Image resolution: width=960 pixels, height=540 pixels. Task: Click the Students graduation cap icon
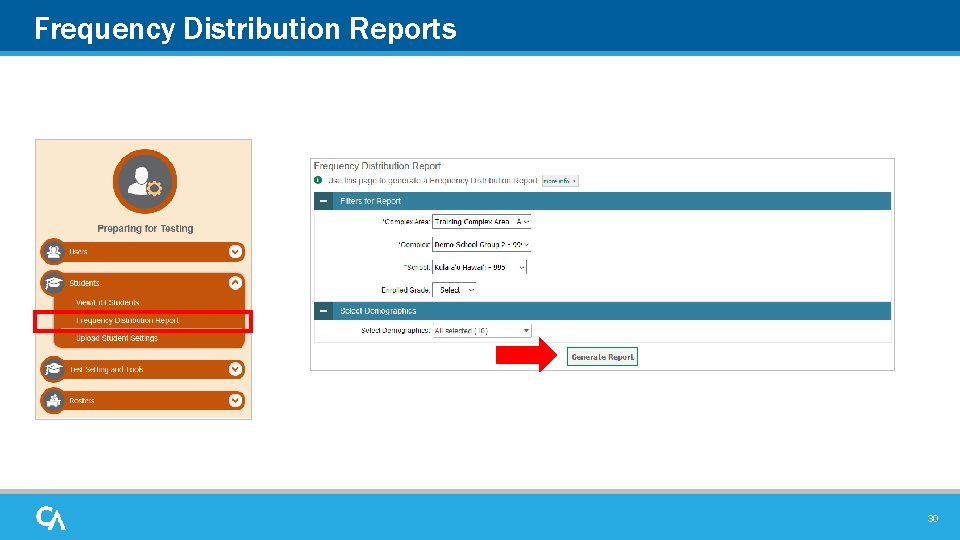54,283
